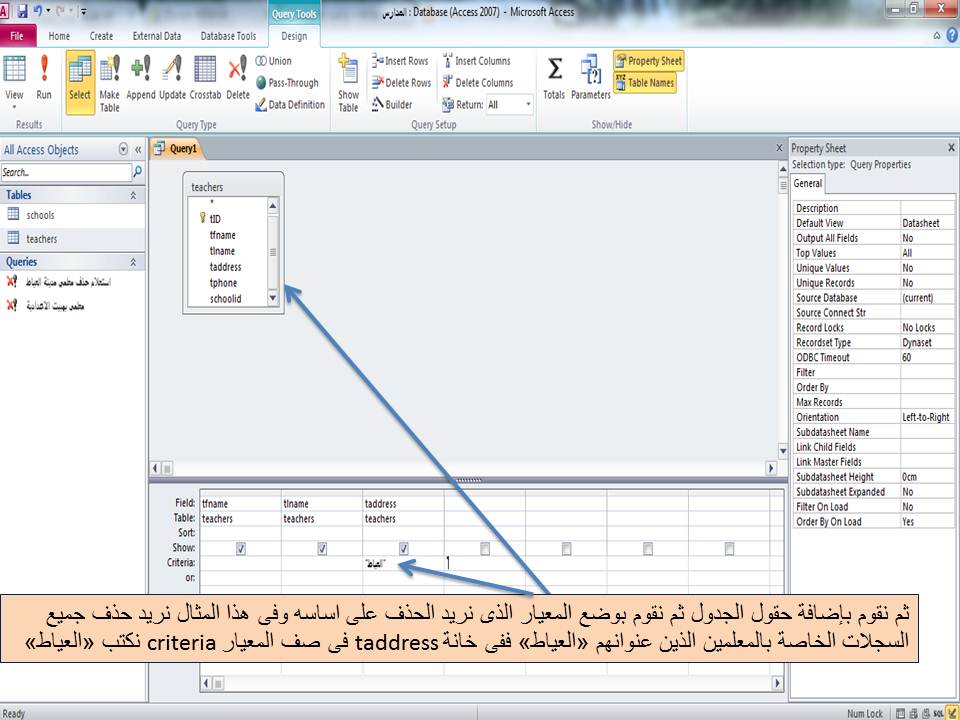Switch to the External Data tab
Image resolution: width=960 pixels, height=720 pixels.
157,36
